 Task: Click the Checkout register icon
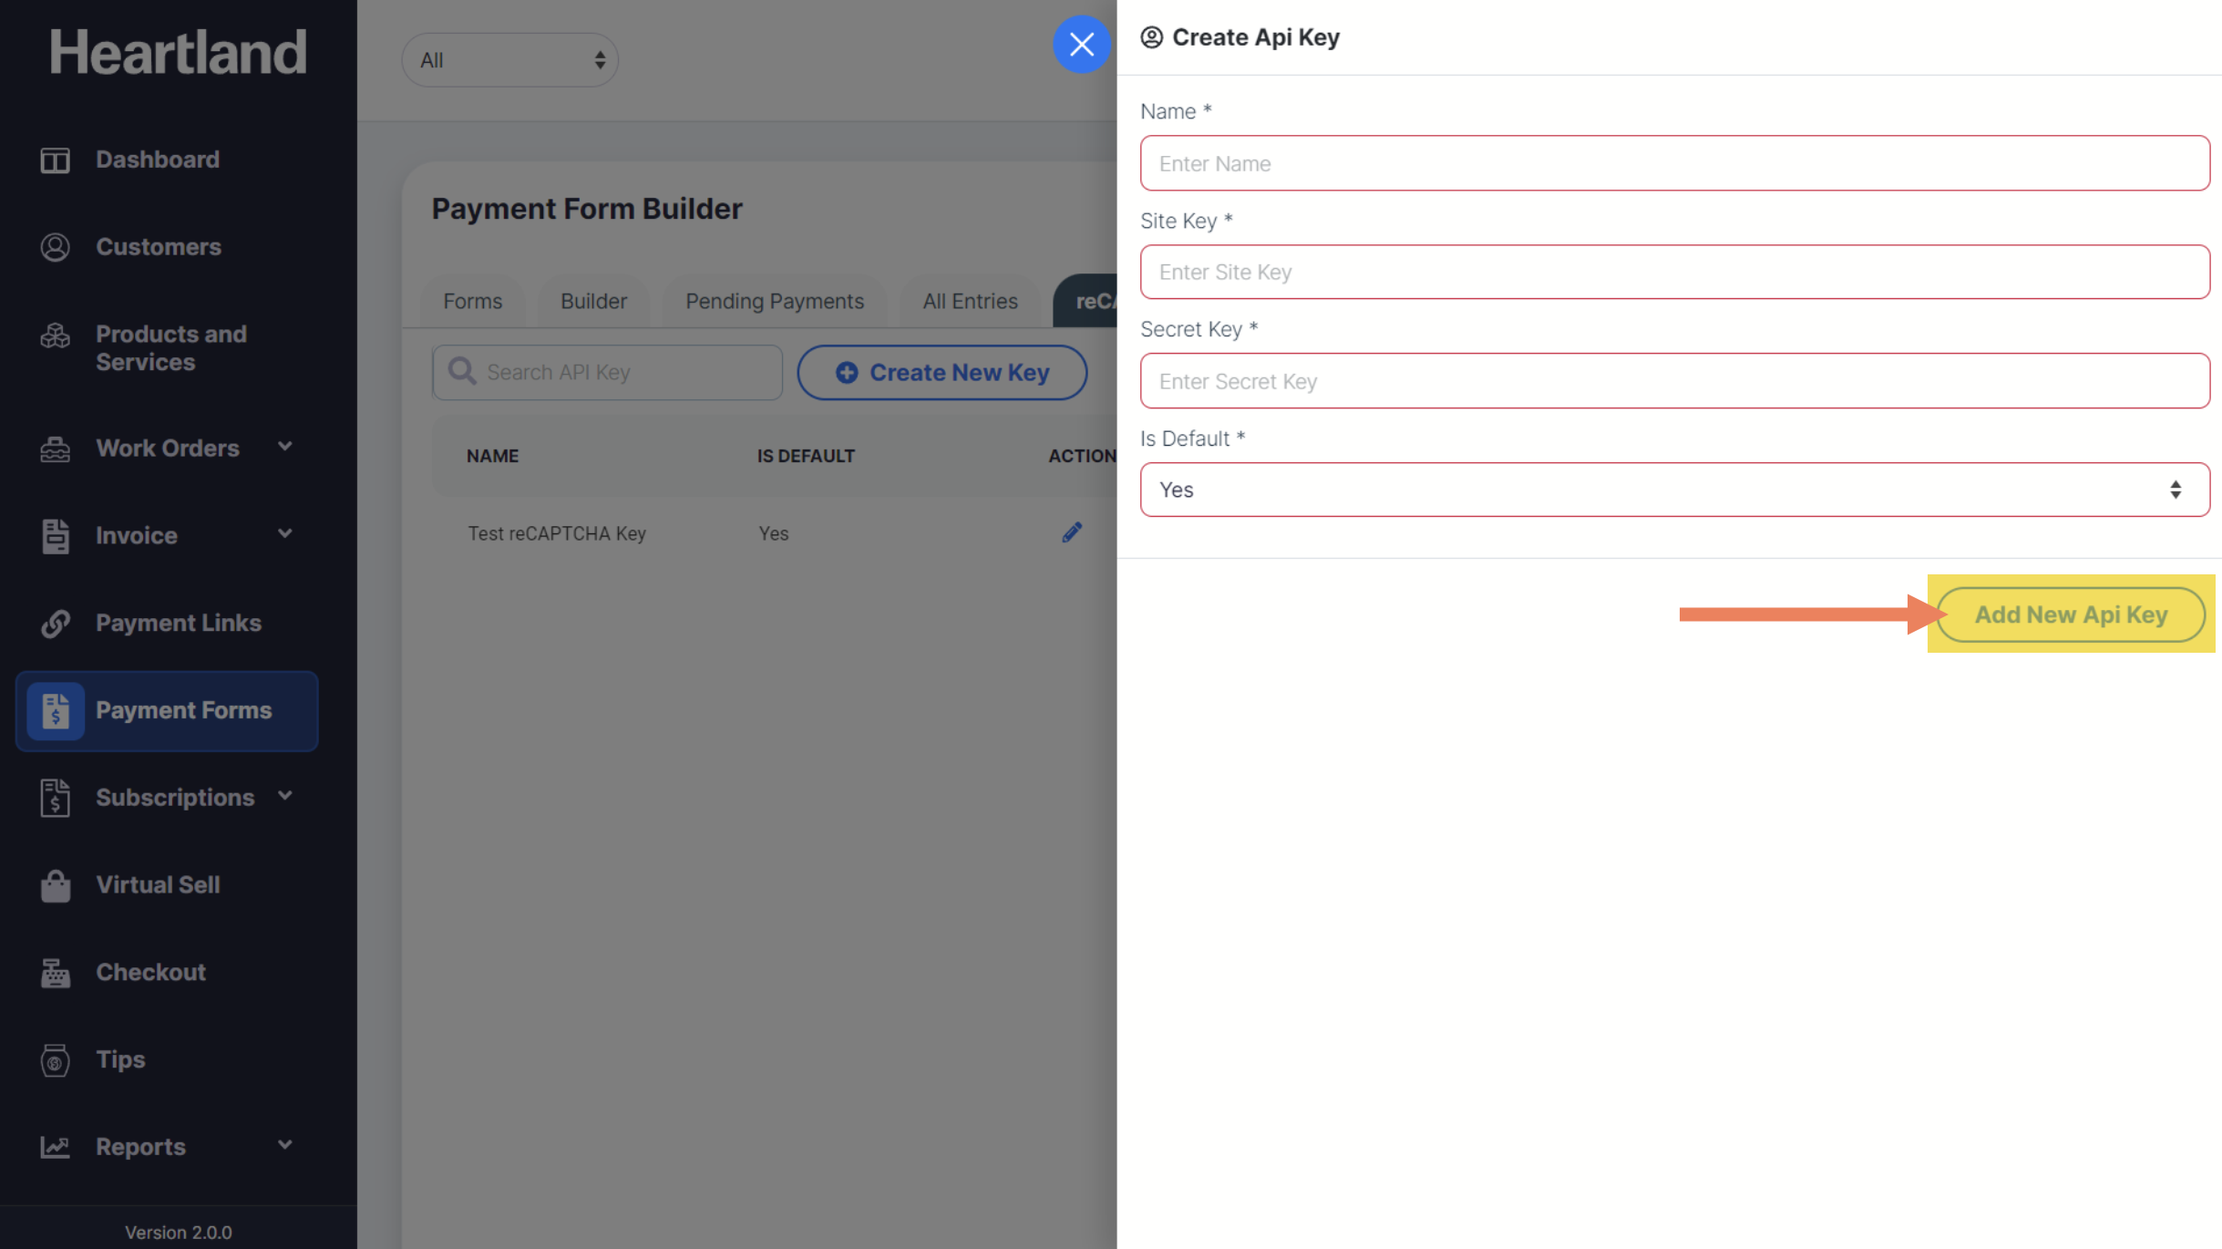click(x=55, y=972)
